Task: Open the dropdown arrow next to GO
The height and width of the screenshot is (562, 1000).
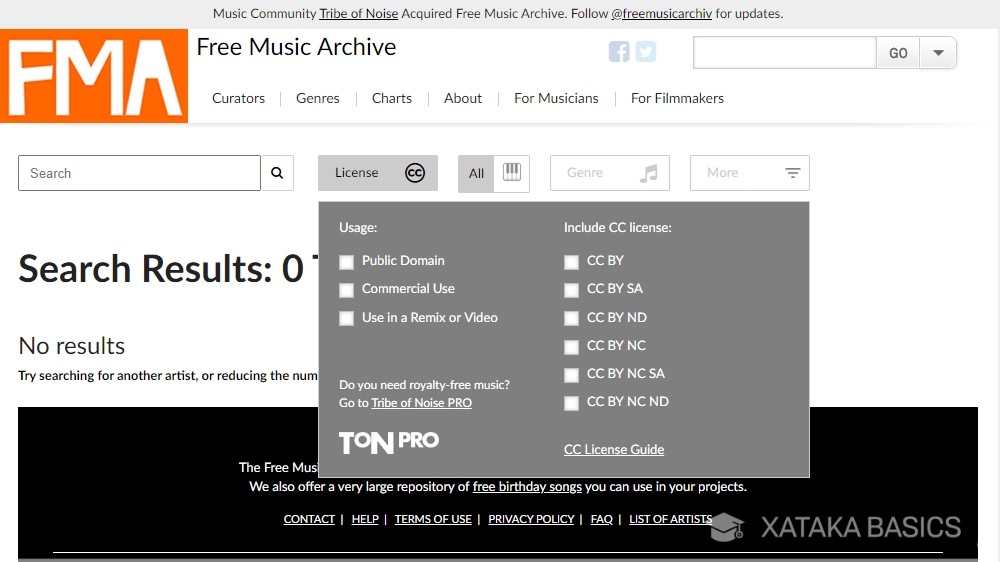Action: coord(938,53)
